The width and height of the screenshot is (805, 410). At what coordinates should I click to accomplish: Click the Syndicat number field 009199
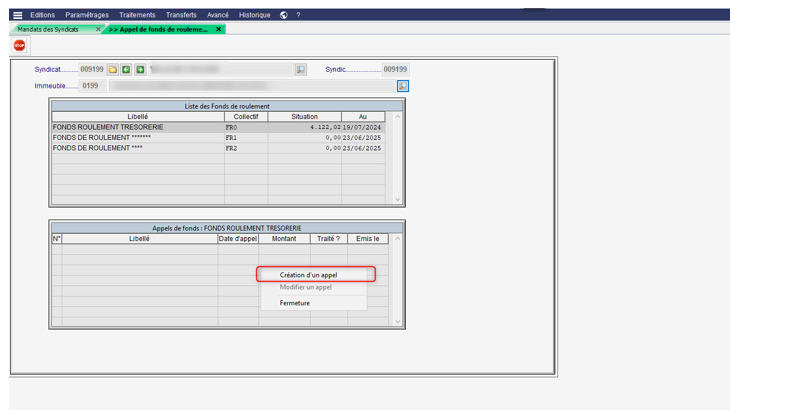click(92, 70)
